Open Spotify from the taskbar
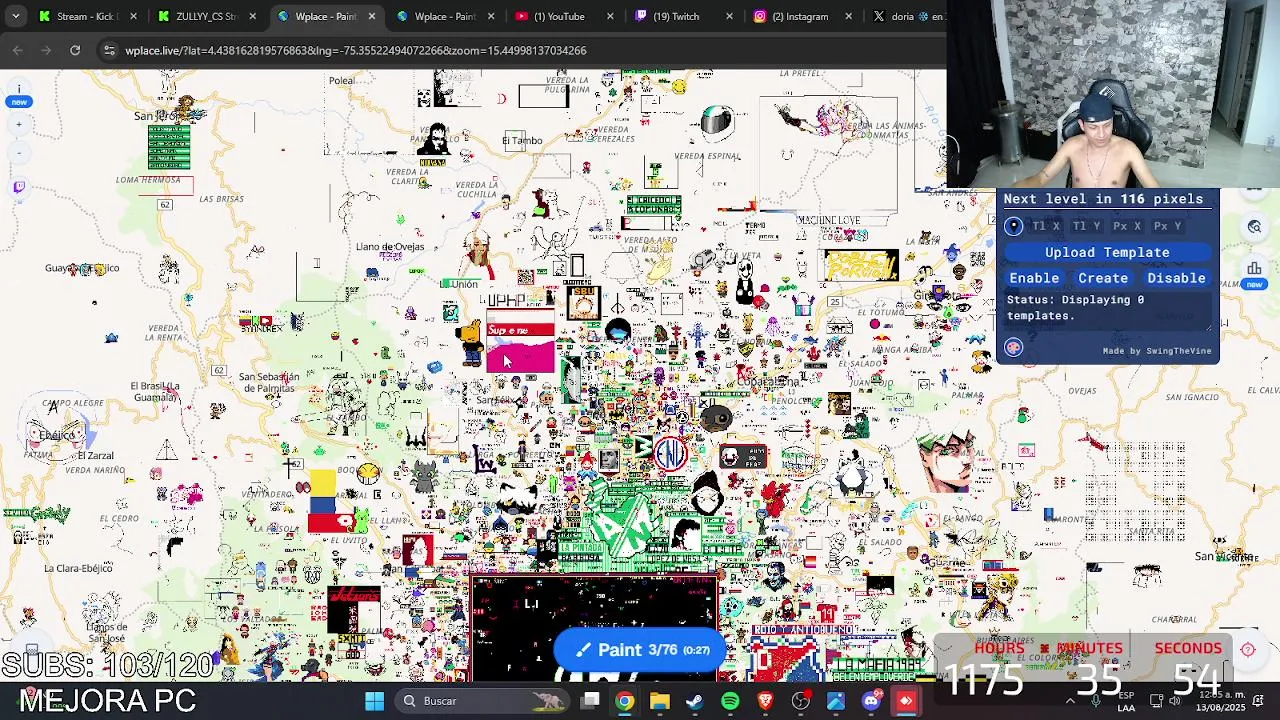Viewport: 1280px width, 720px height. [730, 701]
